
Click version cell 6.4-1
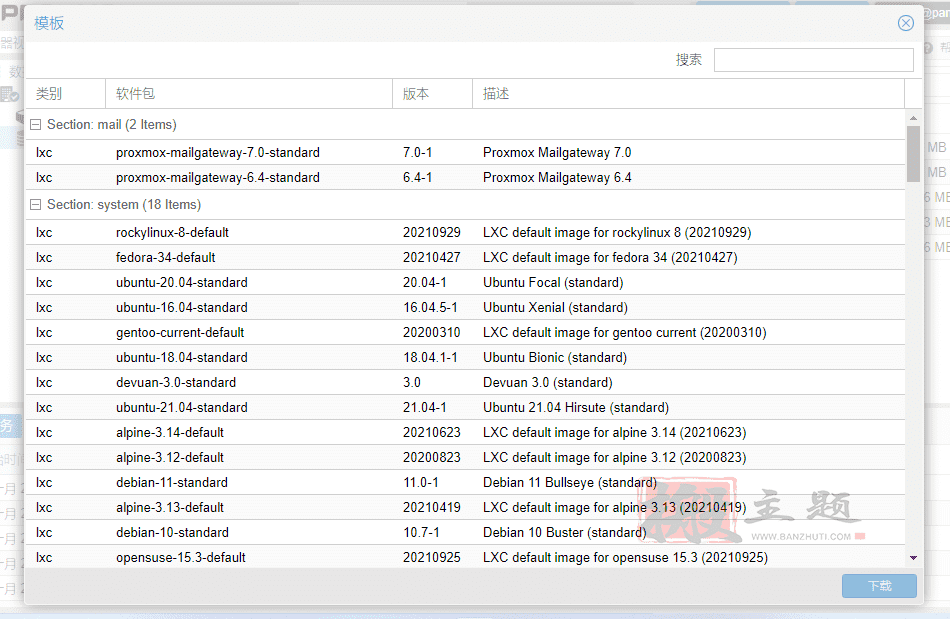[417, 177]
